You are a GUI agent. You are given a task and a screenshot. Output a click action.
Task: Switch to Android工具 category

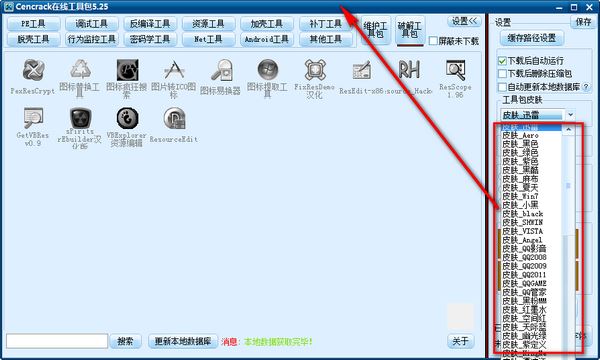(x=267, y=39)
